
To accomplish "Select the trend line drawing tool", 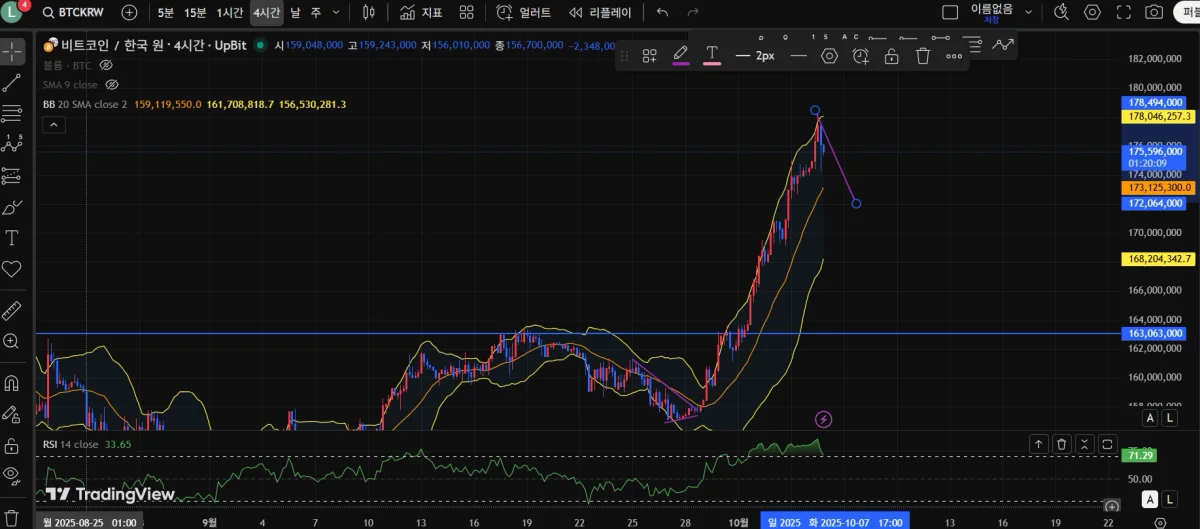I will [12, 82].
